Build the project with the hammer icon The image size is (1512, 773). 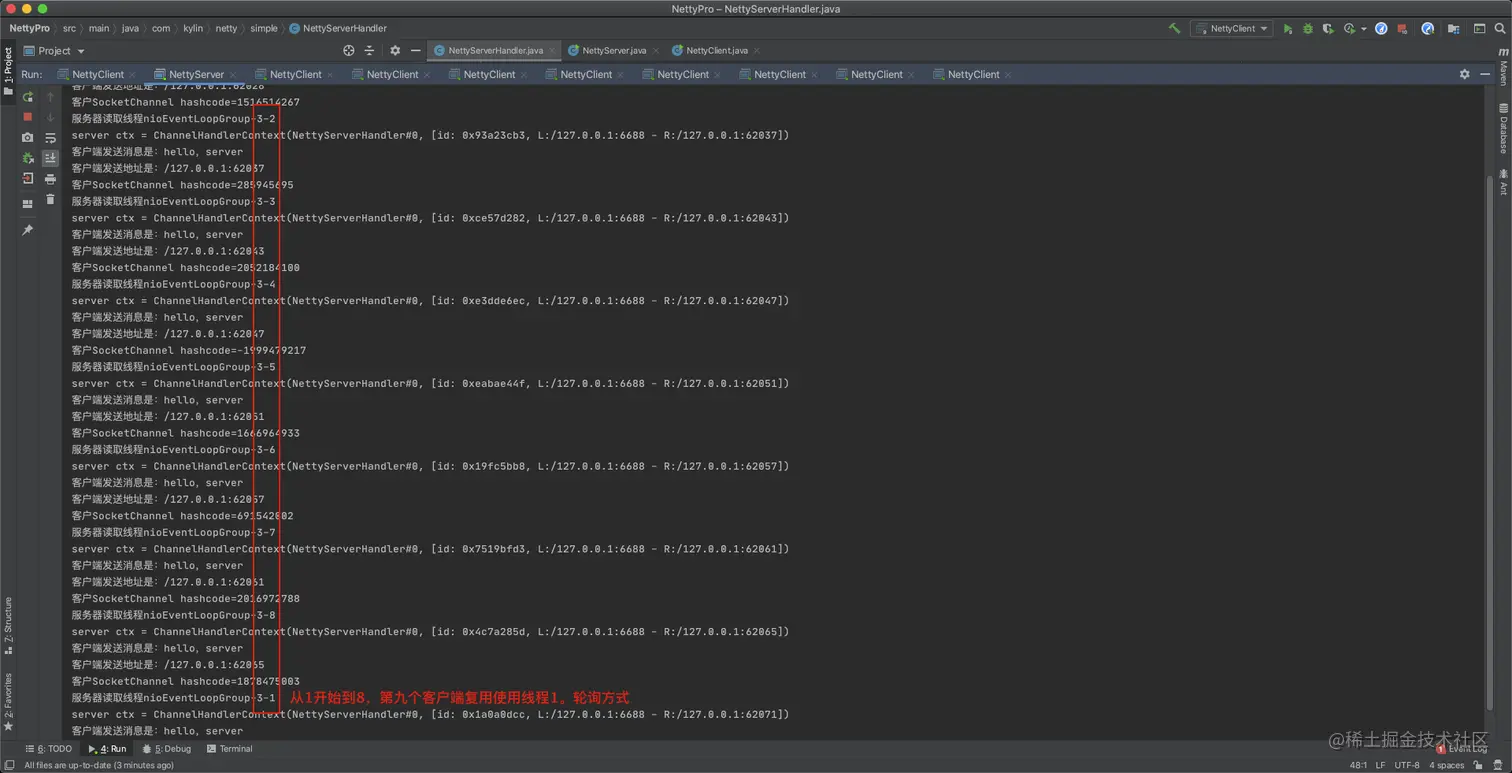pyautogui.click(x=1174, y=29)
